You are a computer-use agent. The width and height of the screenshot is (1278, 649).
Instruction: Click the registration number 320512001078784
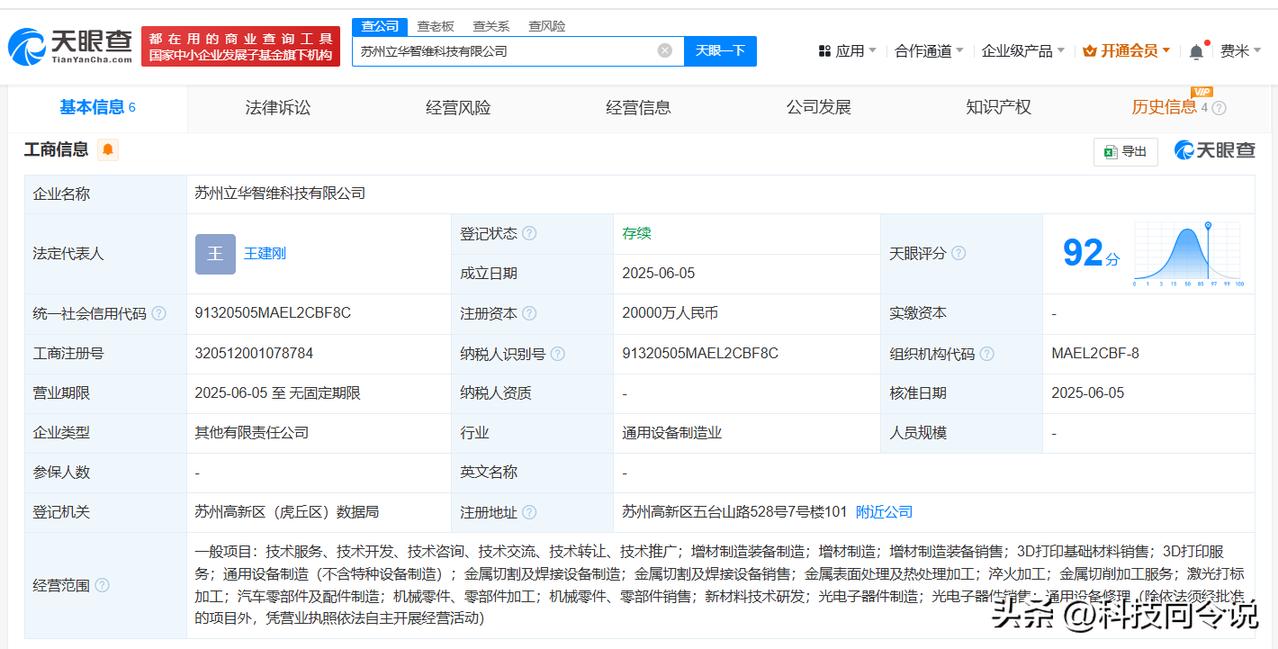tap(254, 353)
